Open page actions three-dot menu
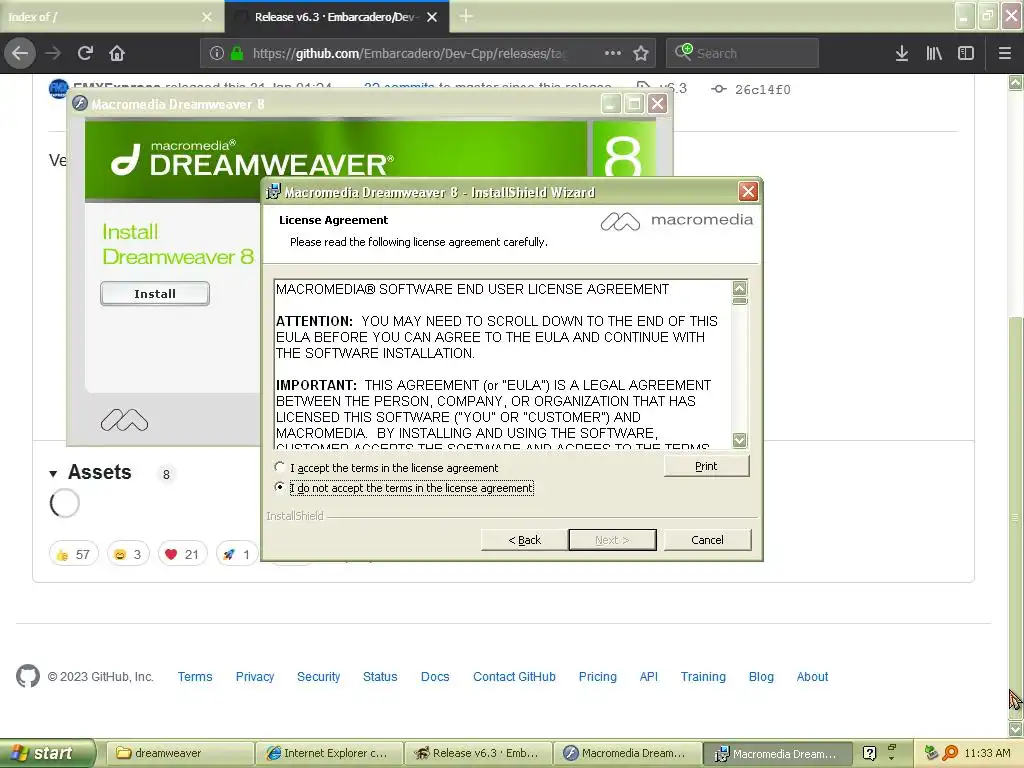The width and height of the screenshot is (1024, 768). point(613,53)
